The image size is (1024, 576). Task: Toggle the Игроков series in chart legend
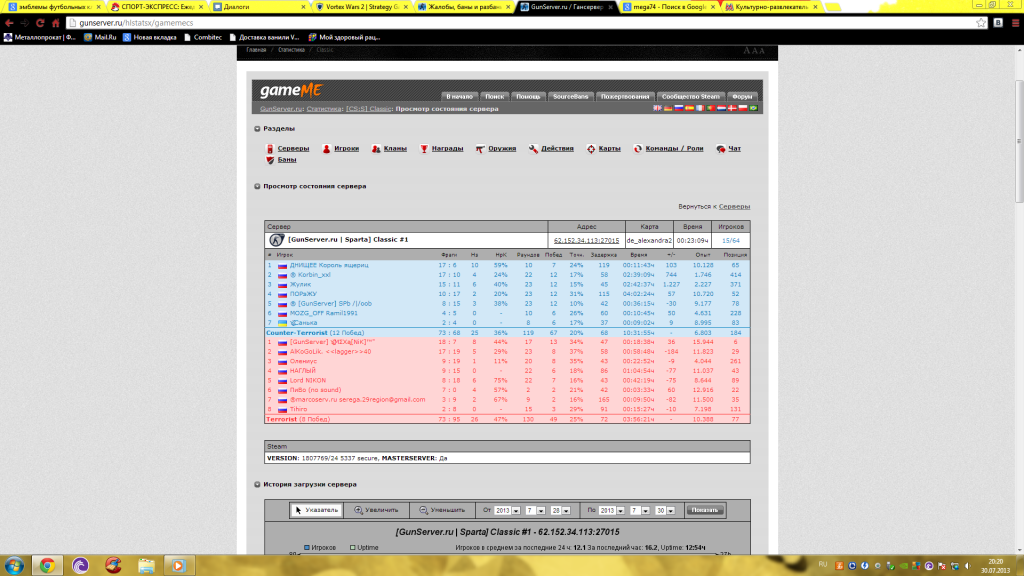point(307,548)
